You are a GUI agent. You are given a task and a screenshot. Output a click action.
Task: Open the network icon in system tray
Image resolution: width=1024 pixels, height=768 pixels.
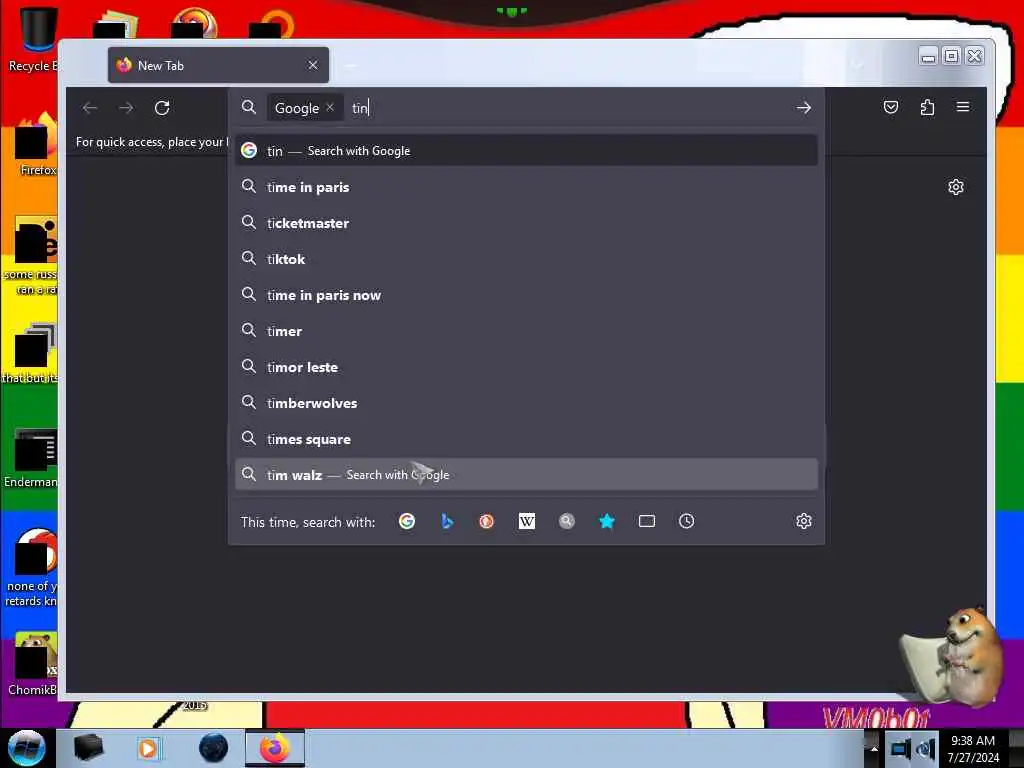pyautogui.click(x=900, y=748)
